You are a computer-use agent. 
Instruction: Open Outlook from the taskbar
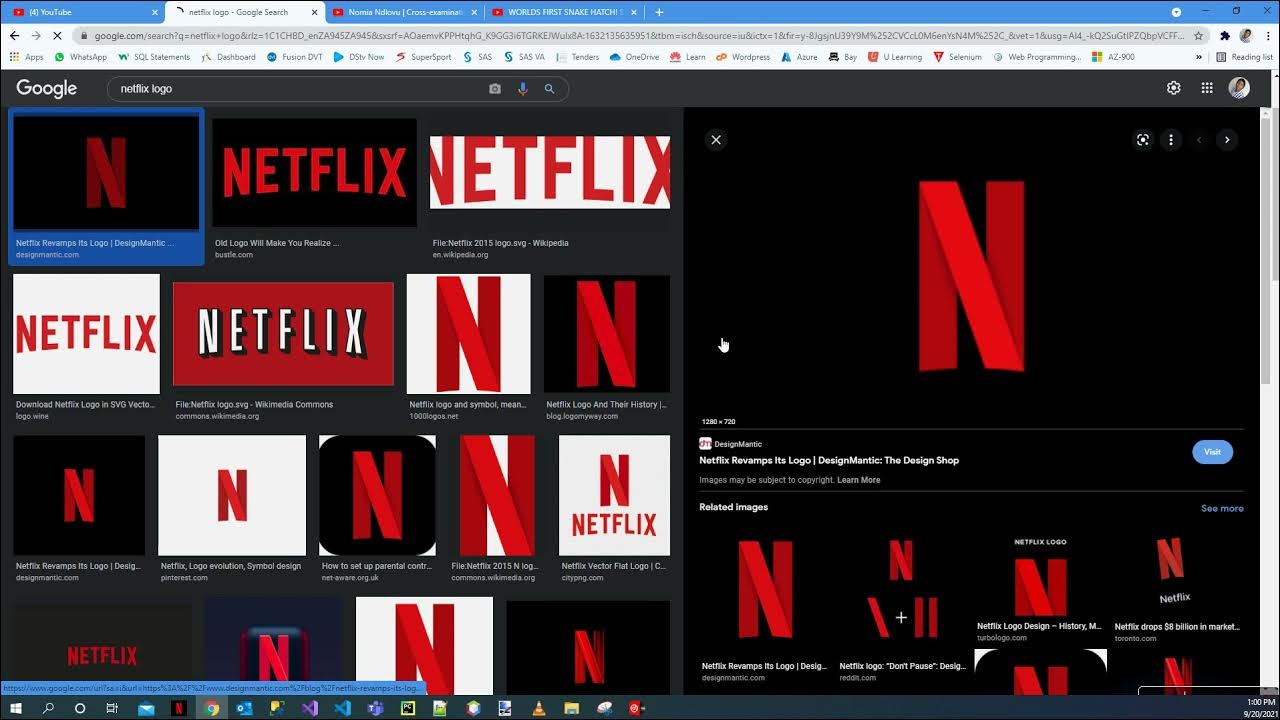[x=244, y=708]
